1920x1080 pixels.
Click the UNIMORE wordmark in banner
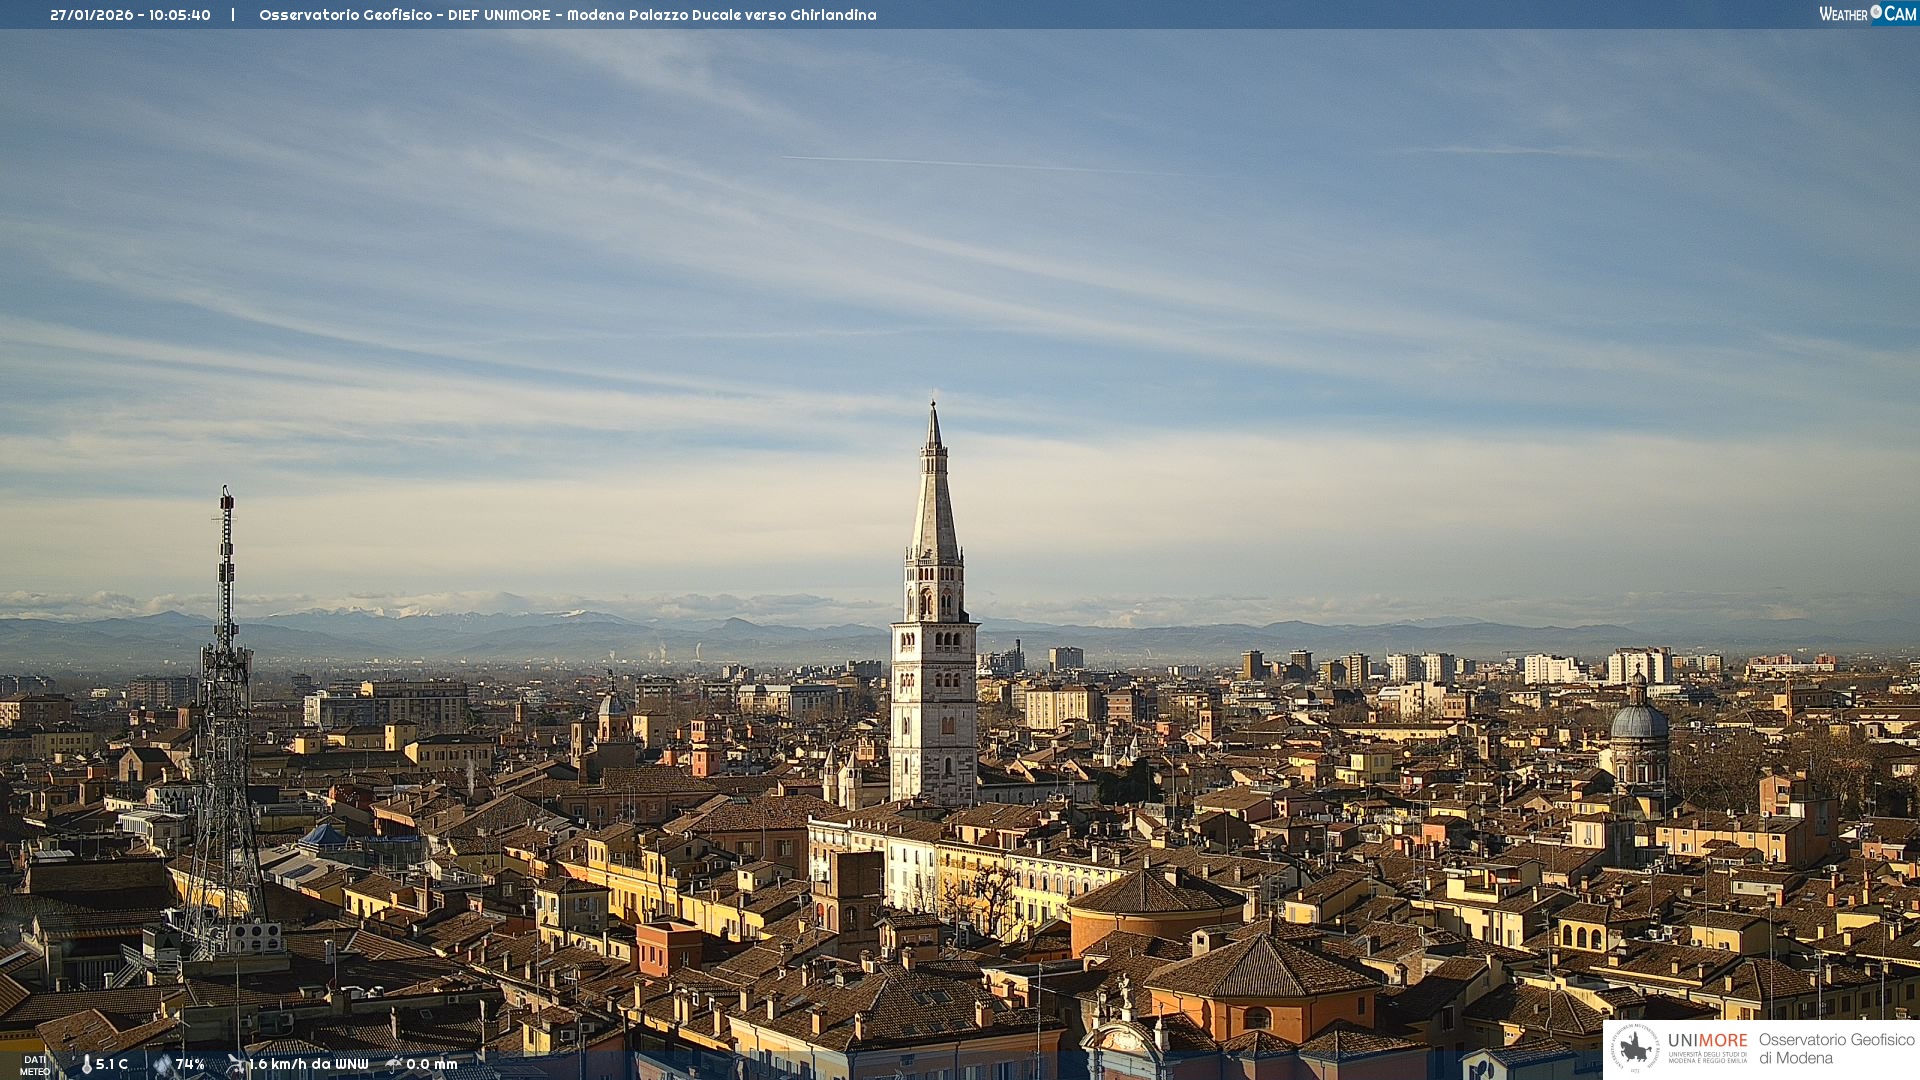coord(1707,1040)
